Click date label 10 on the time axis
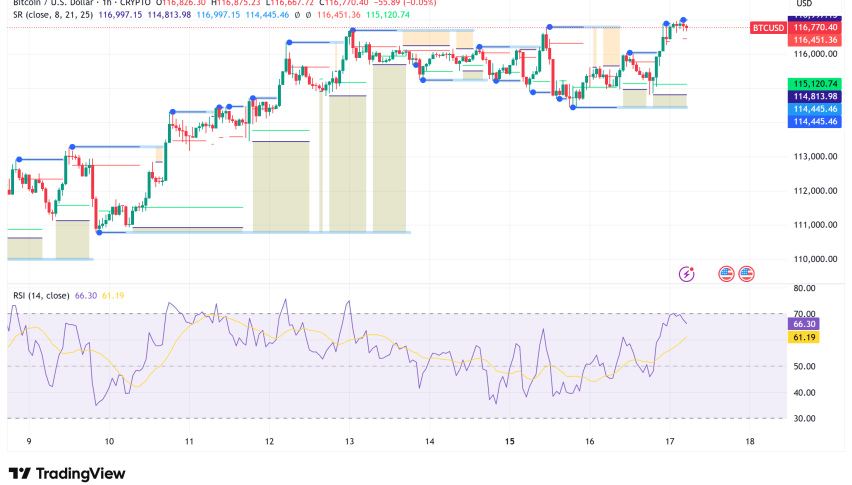 109,442
